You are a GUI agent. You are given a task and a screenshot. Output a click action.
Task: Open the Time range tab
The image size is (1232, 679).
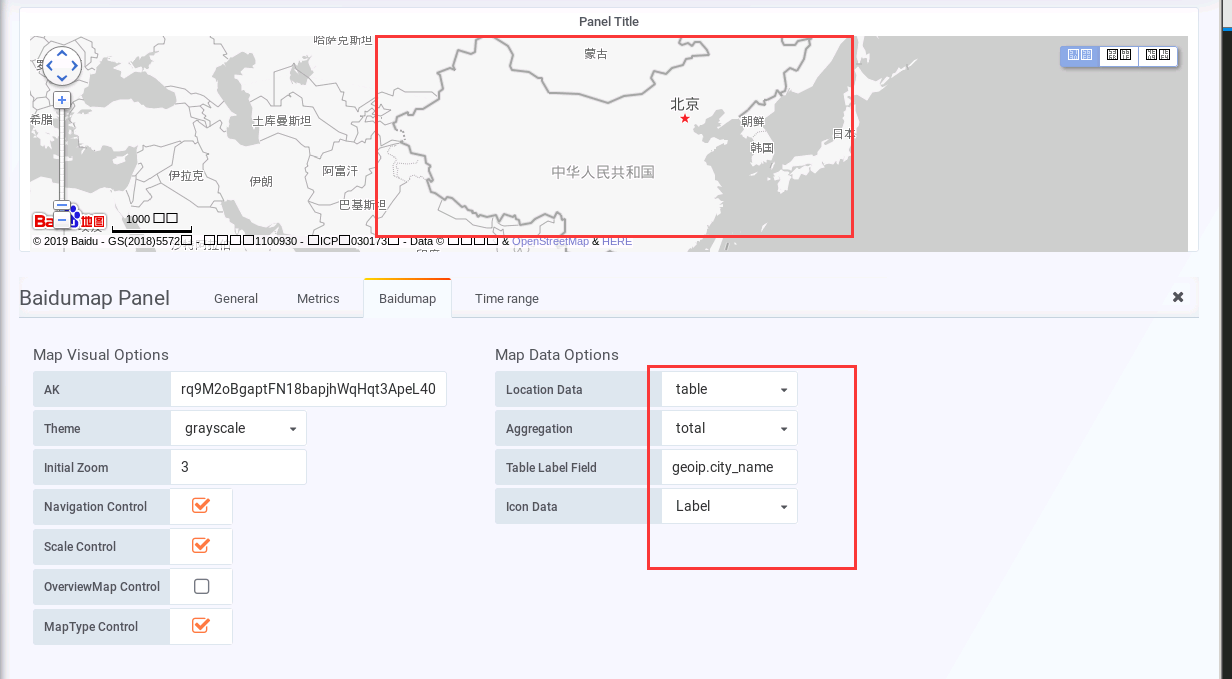[x=506, y=298]
